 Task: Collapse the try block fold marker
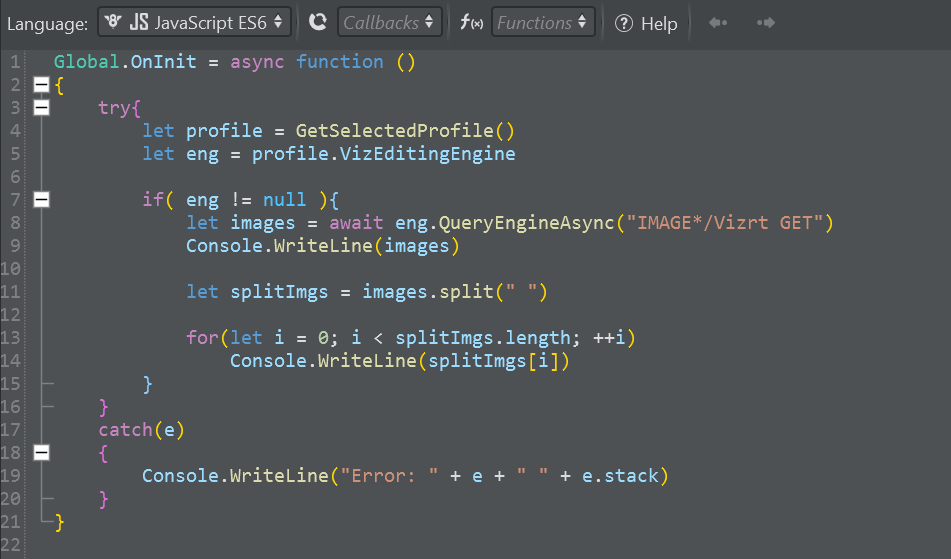point(41,108)
